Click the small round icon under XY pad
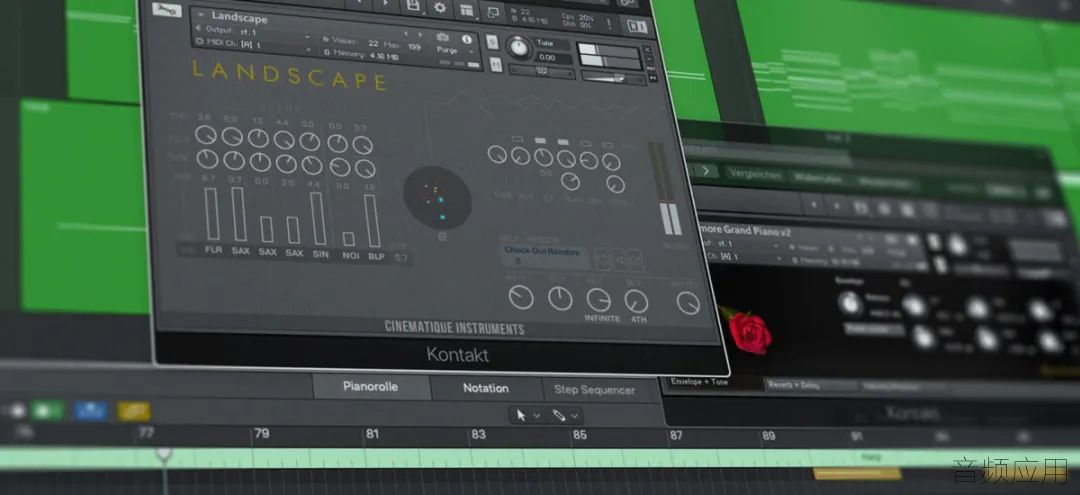This screenshot has height=495, width=1080. coord(442,237)
